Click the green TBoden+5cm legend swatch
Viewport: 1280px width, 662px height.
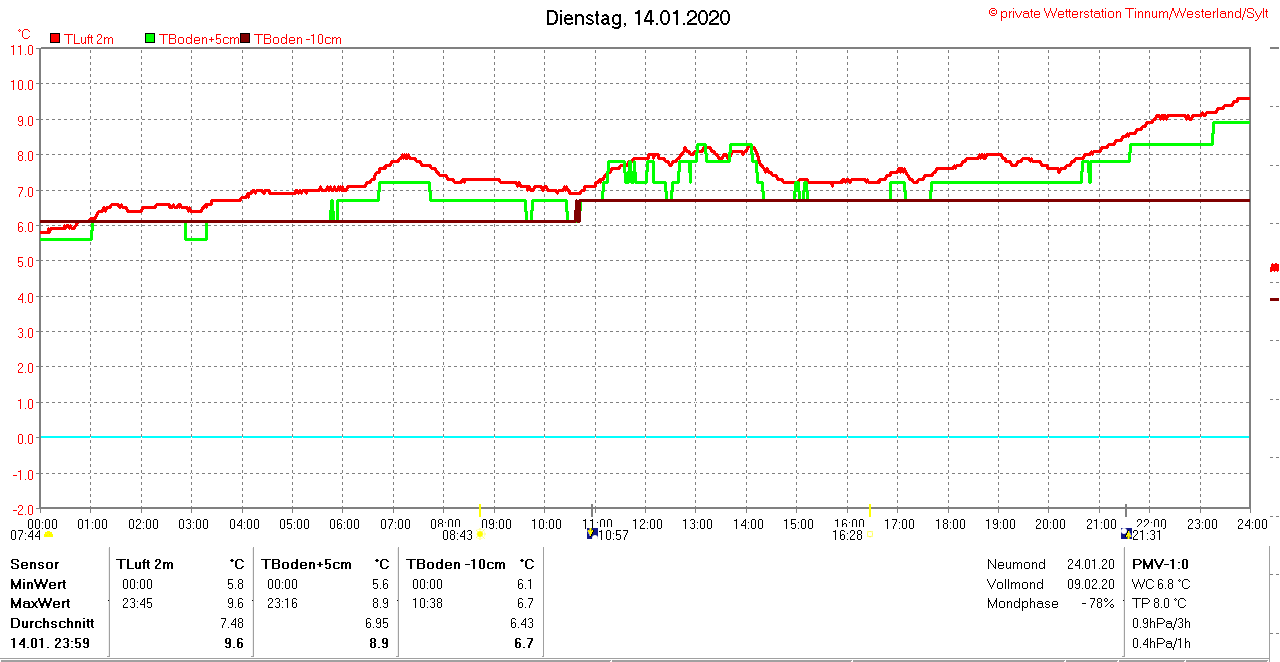click(150, 39)
